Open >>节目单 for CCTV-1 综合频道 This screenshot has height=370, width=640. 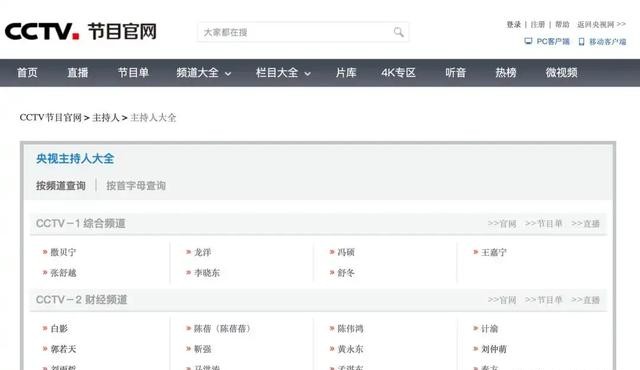click(x=544, y=224)
